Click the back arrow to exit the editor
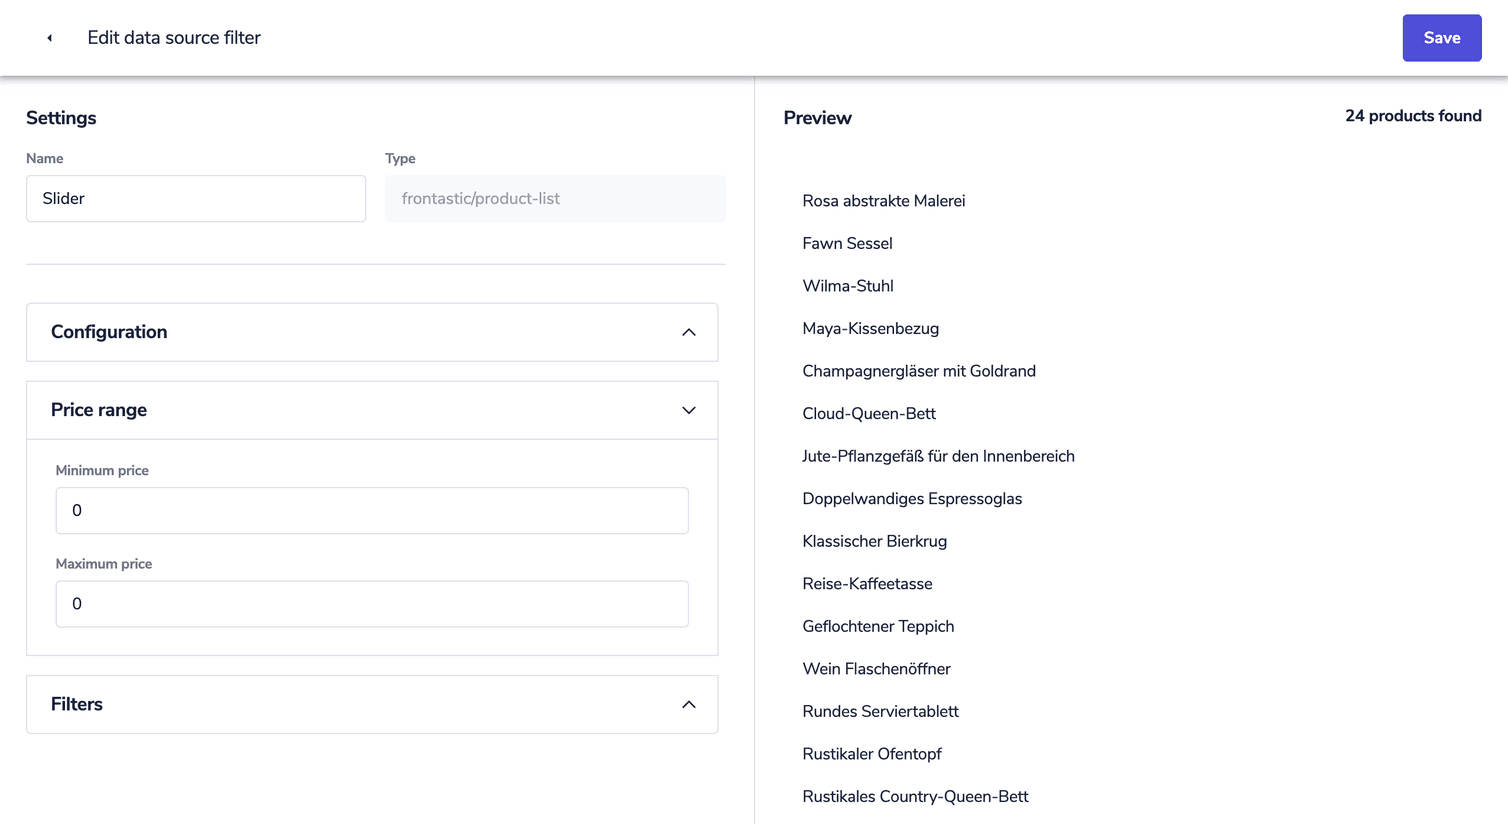Screen dimensions: 1508x824 (x=48, y=37)
